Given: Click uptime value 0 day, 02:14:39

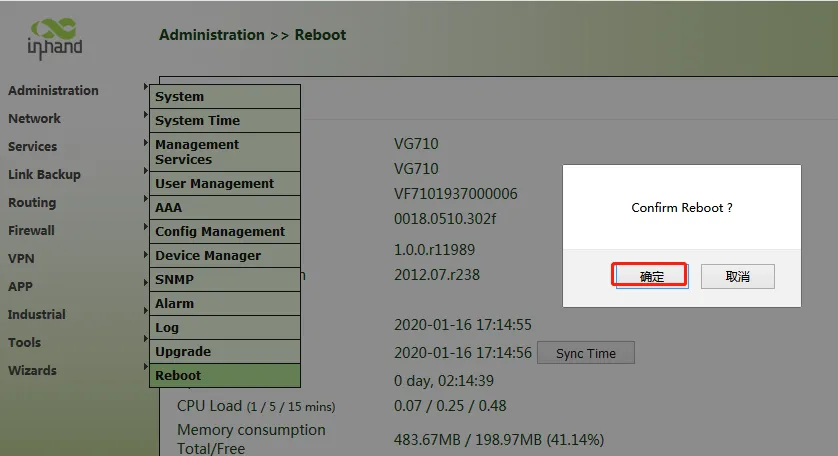Looking at the screenshot, I should pos(444,381).
